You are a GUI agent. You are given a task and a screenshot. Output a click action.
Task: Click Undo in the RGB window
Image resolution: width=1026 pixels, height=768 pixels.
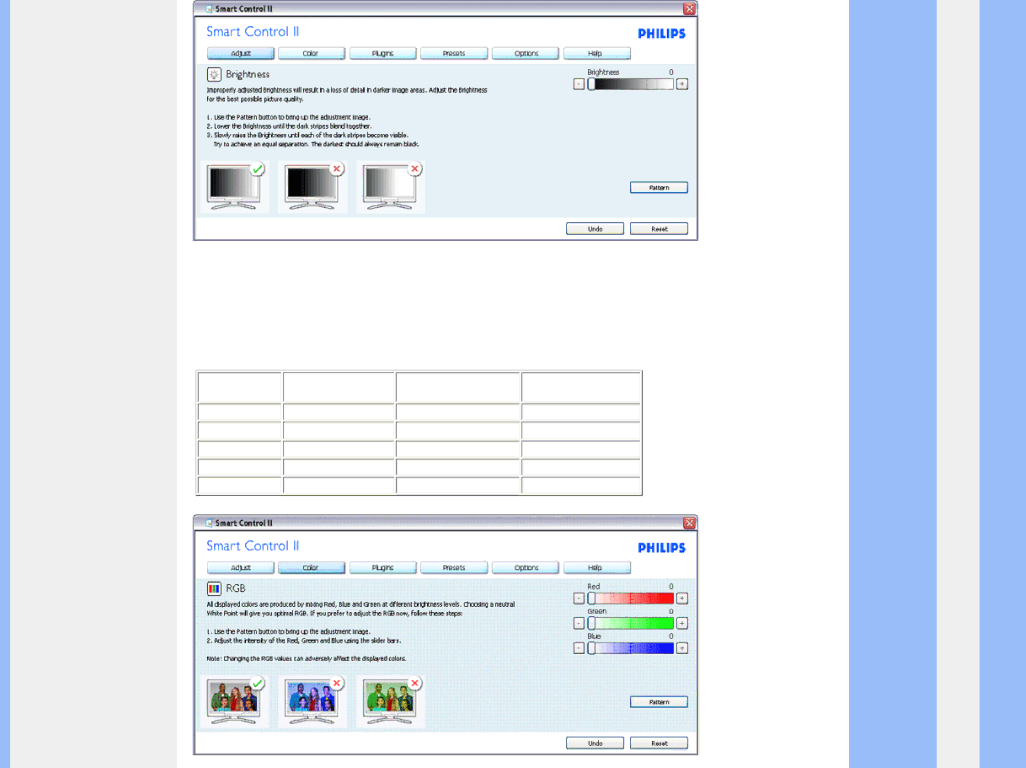coord(595,743)
